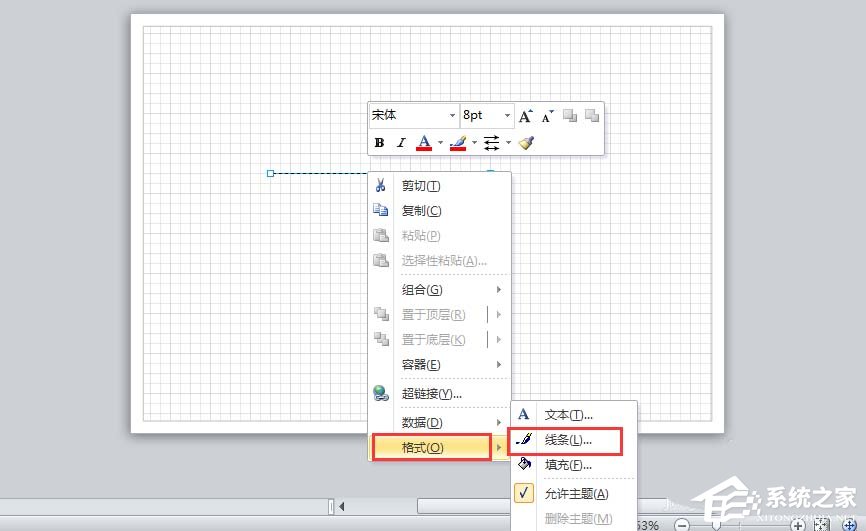The width and height of the screenshot is (866, 531).
Task: Click the 线条 pen icon in submenu
Action: 524,439
